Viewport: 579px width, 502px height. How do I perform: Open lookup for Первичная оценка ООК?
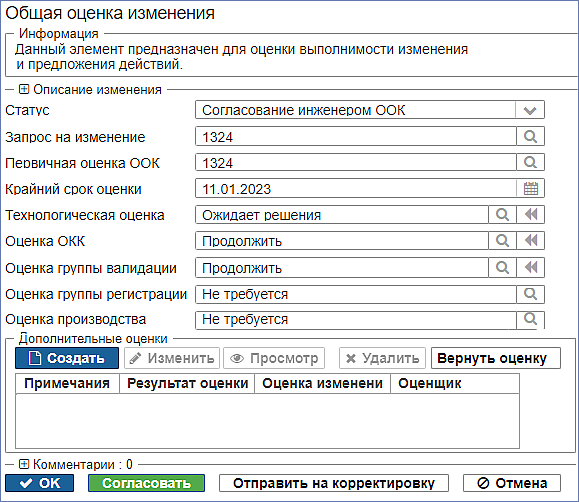[x=530, y=163]
